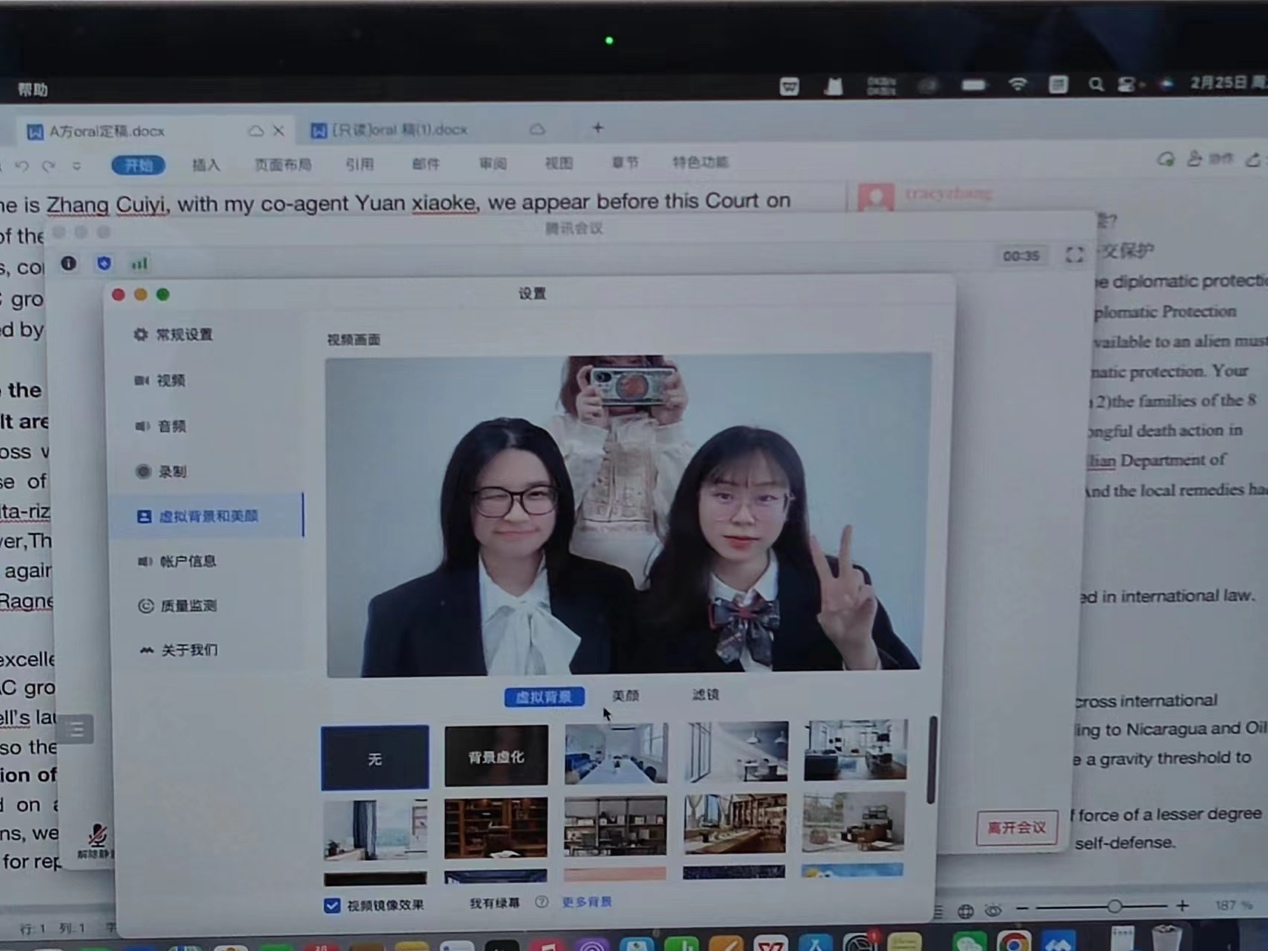Viewport: 1268px width, 951px height.
Task: Open the 更多背景 link
Action: 586,902
